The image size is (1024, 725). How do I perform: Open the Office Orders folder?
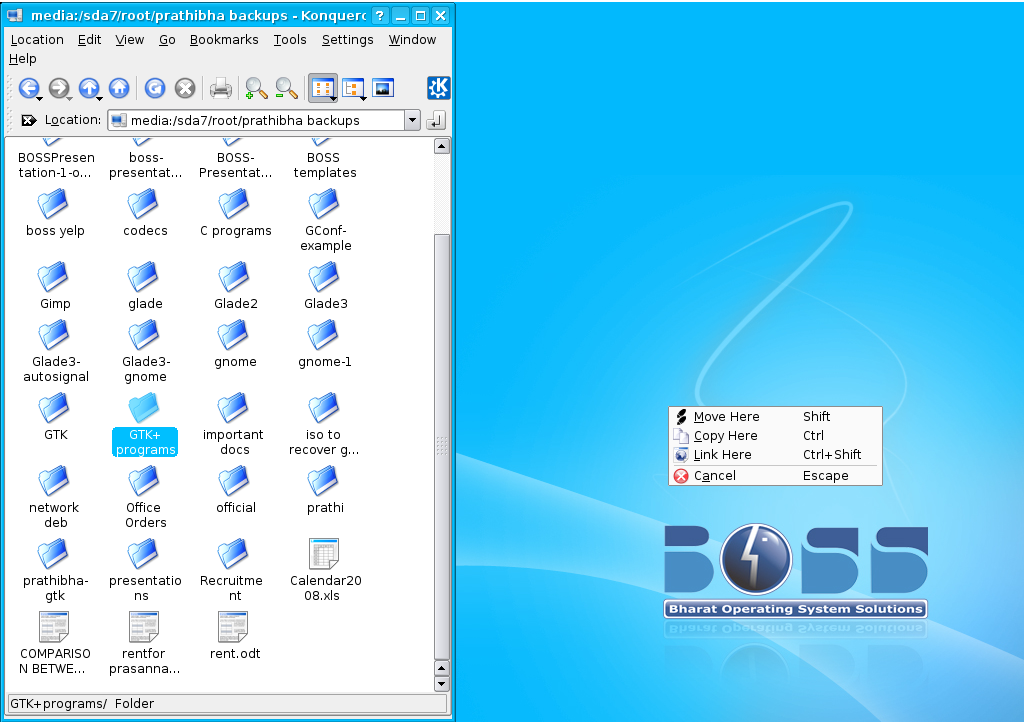click(x=146, y=497)
